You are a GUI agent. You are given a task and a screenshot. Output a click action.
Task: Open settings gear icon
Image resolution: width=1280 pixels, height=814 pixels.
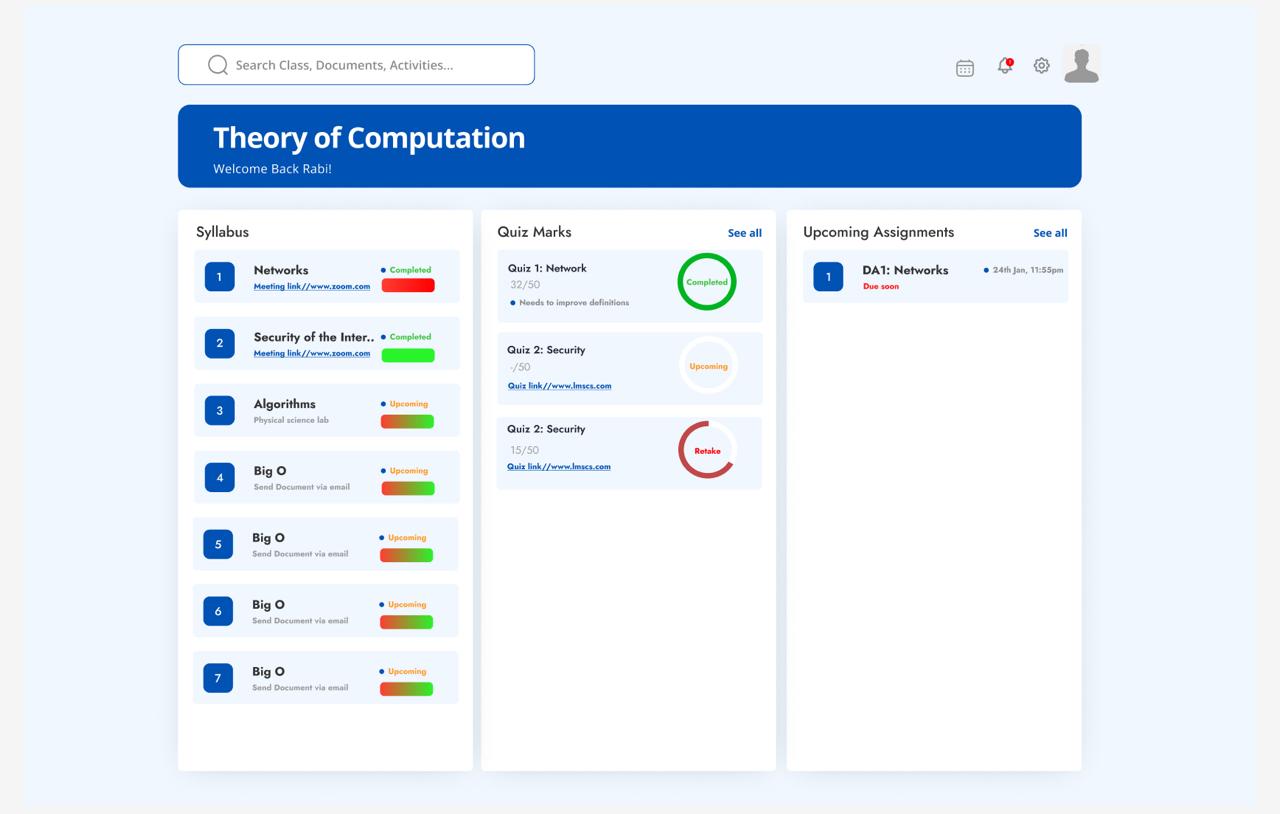(x=1042, y=65)
